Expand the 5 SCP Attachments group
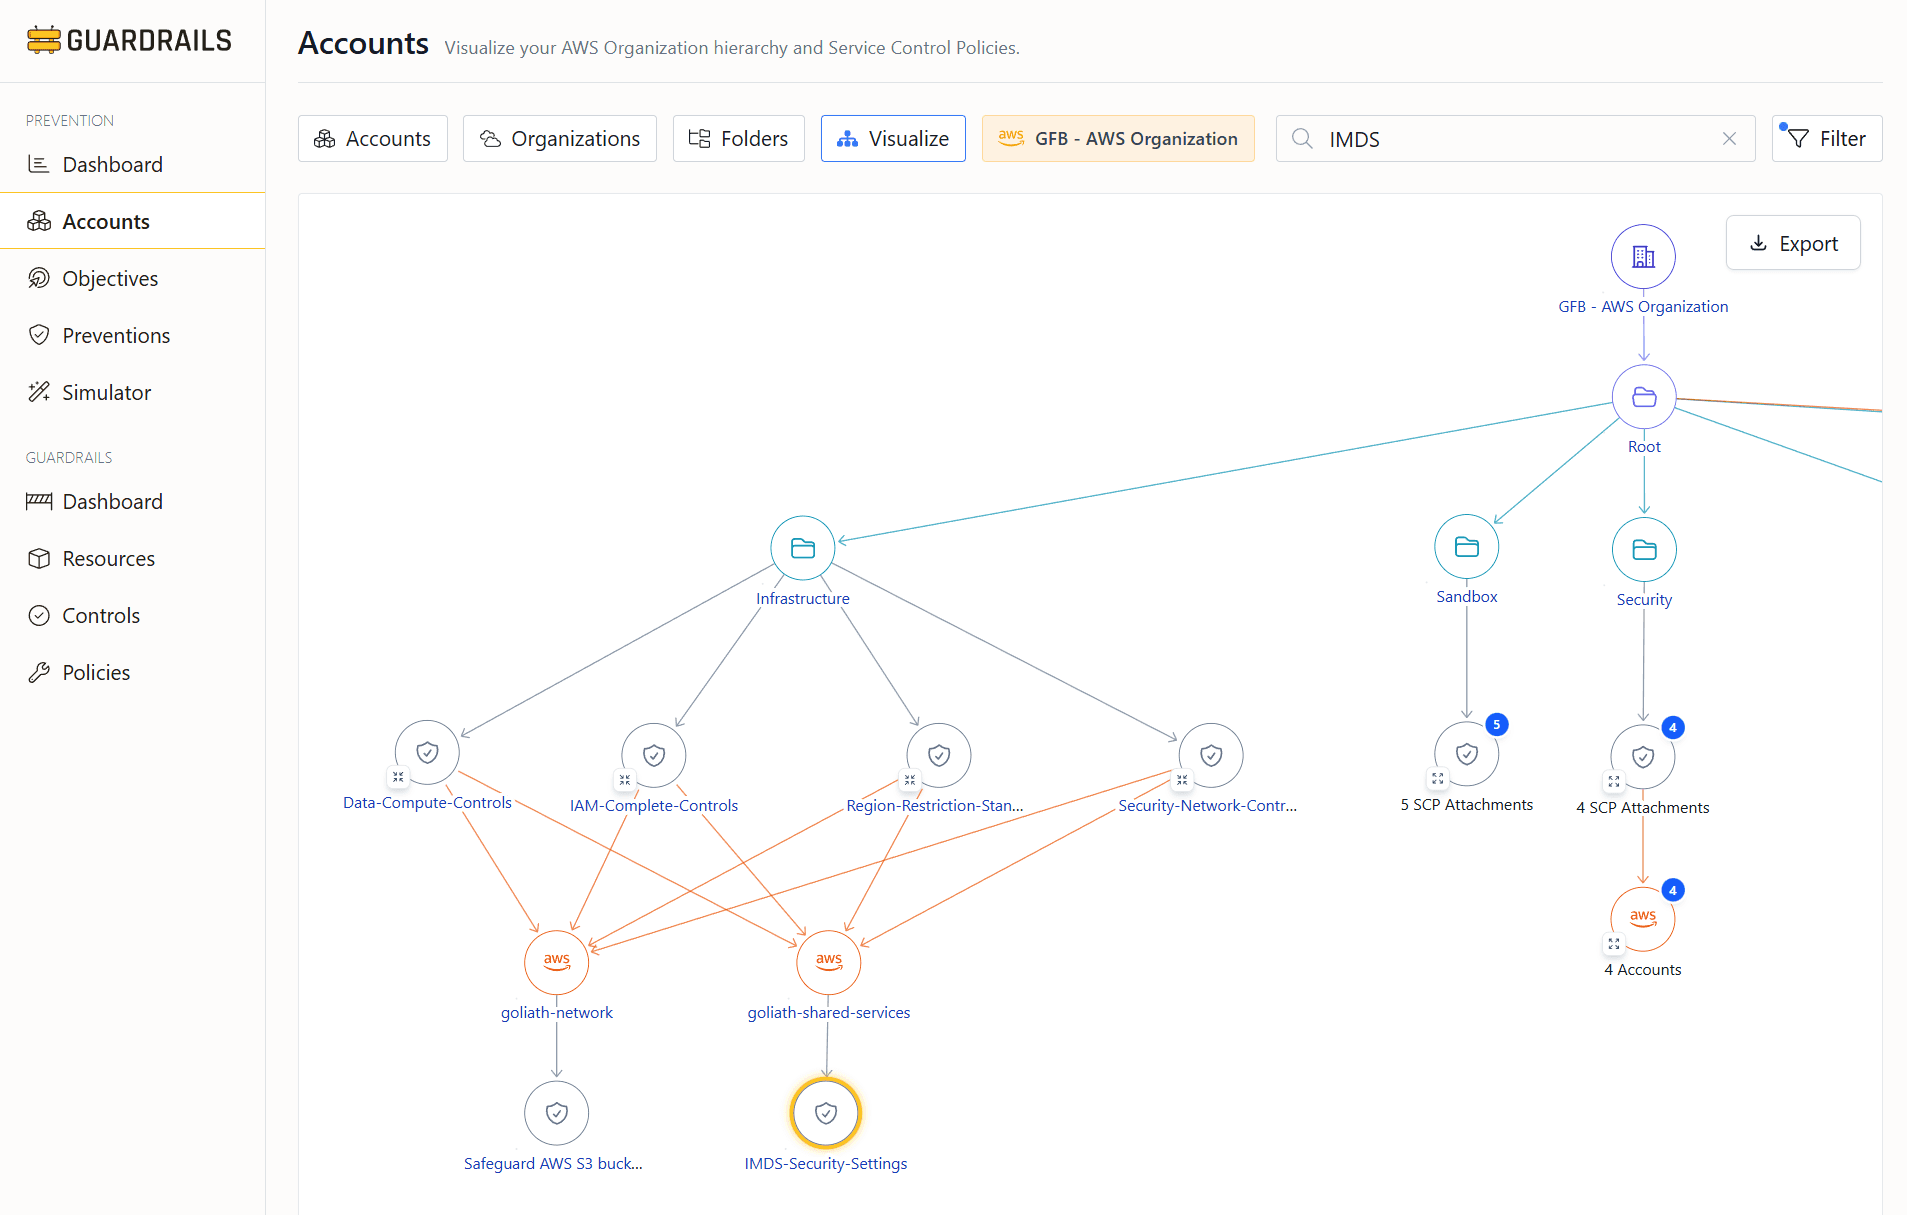The image size is (1907, 1215). click(x=1438, y=778)
